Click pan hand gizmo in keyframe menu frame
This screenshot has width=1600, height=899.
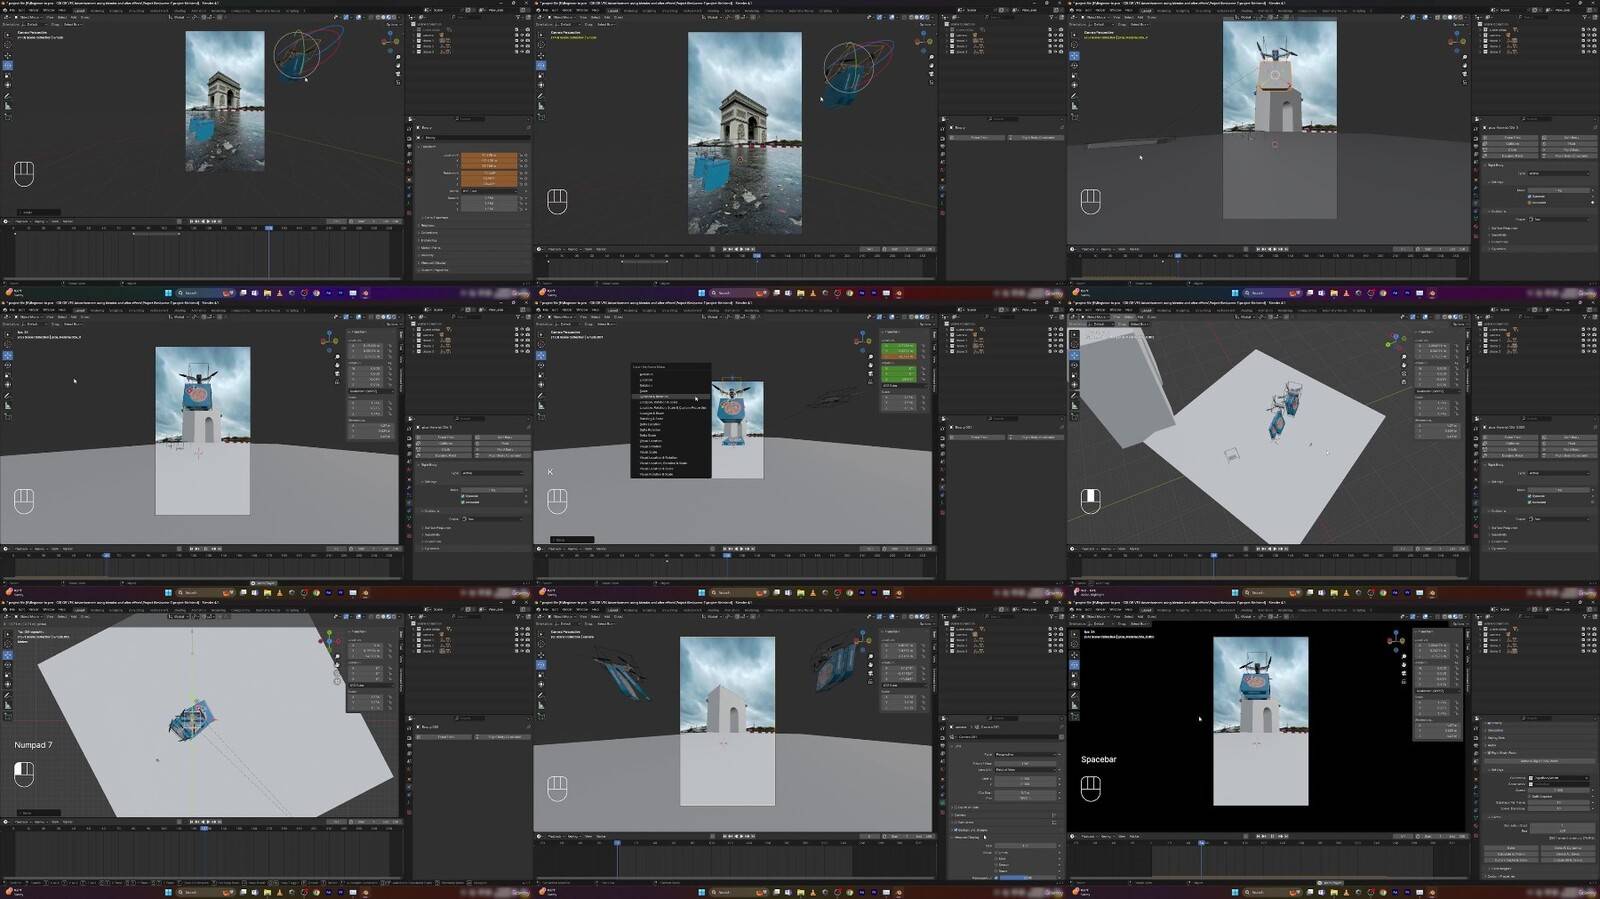pyautogui.click(x=871, y=365)
